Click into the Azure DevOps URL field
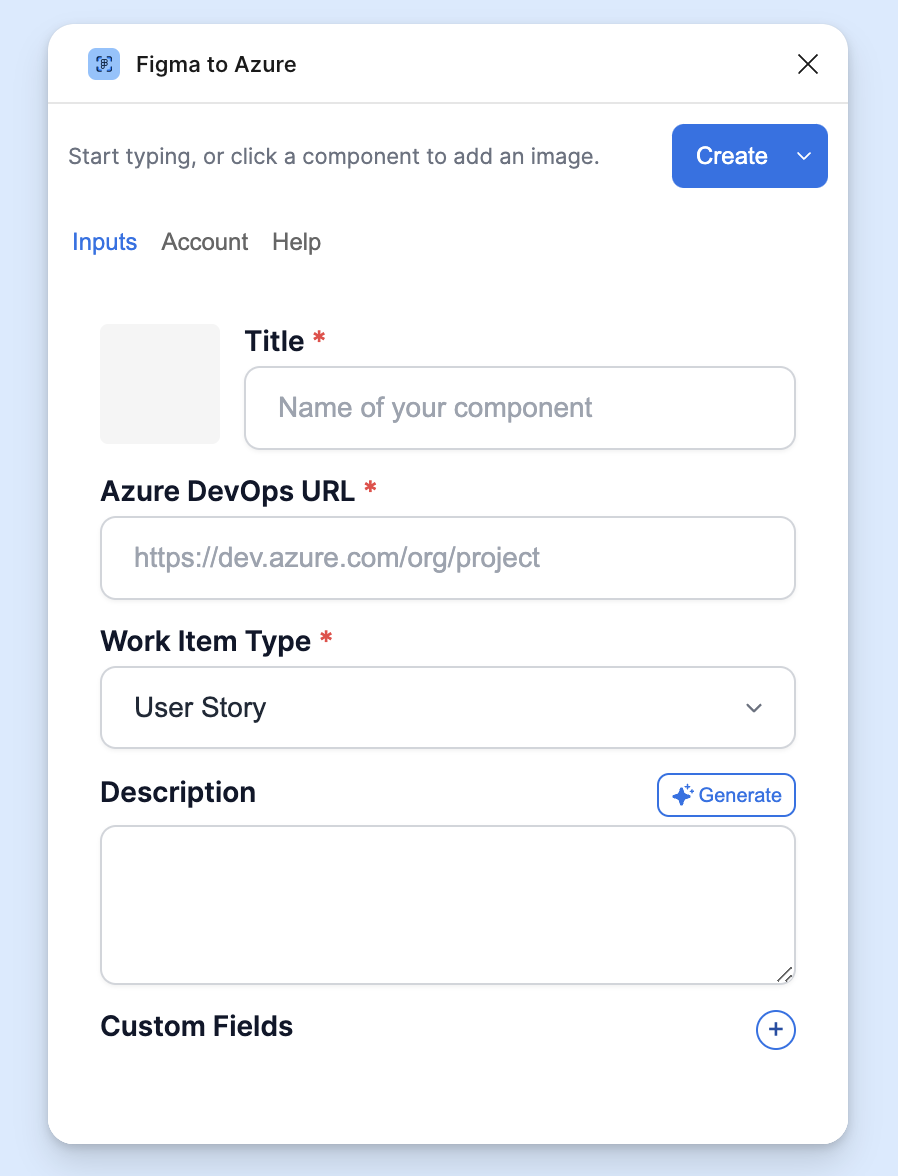 point(448,558)
